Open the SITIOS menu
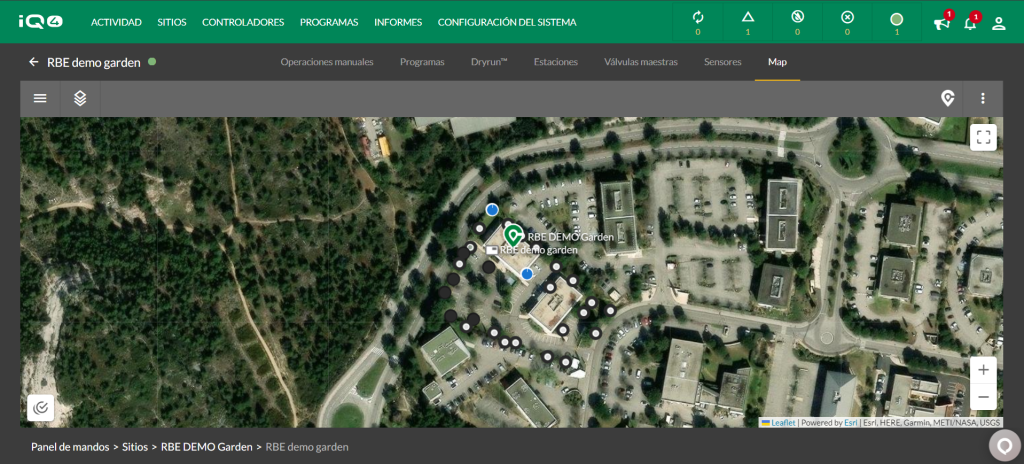The width and height of the screenshot is (1024, 464). (x=172, y=22)
